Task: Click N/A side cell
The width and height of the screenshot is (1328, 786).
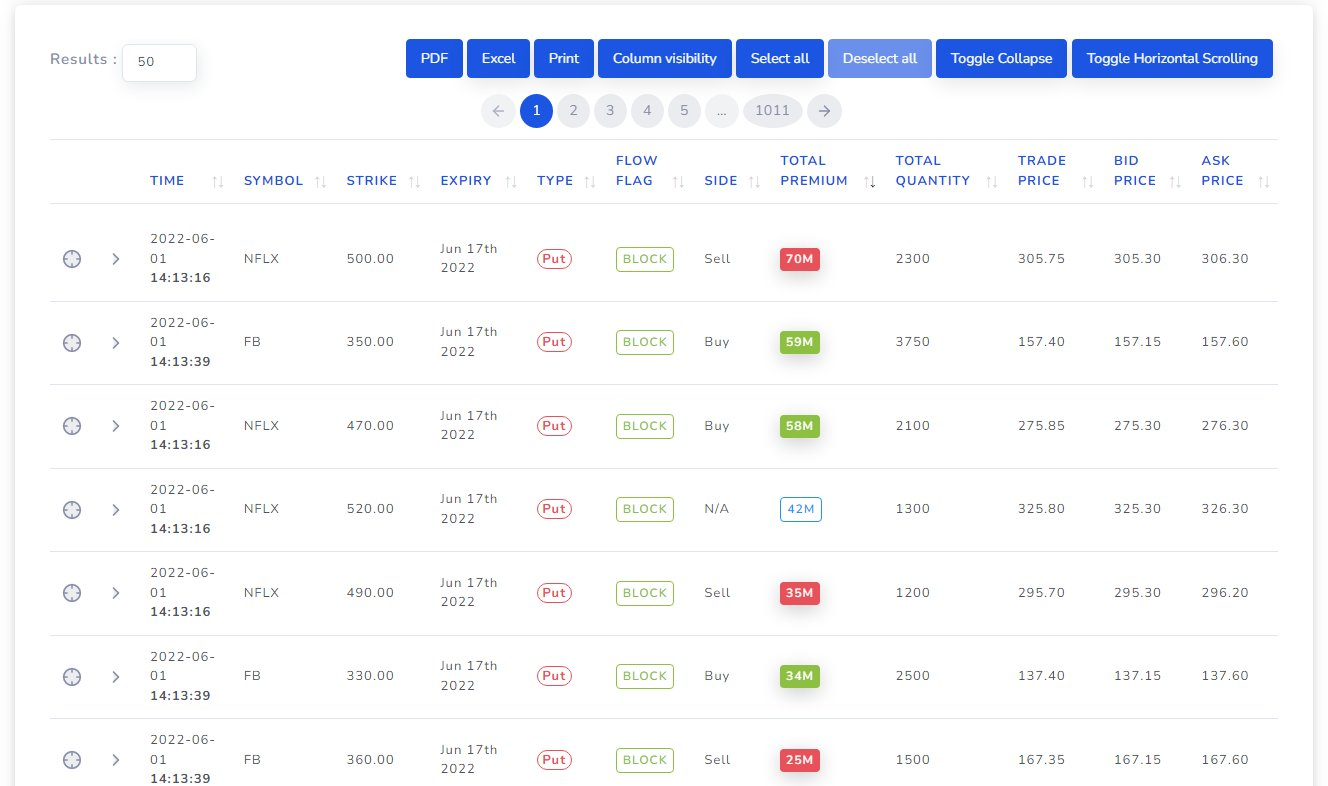Action: (717, 509)
